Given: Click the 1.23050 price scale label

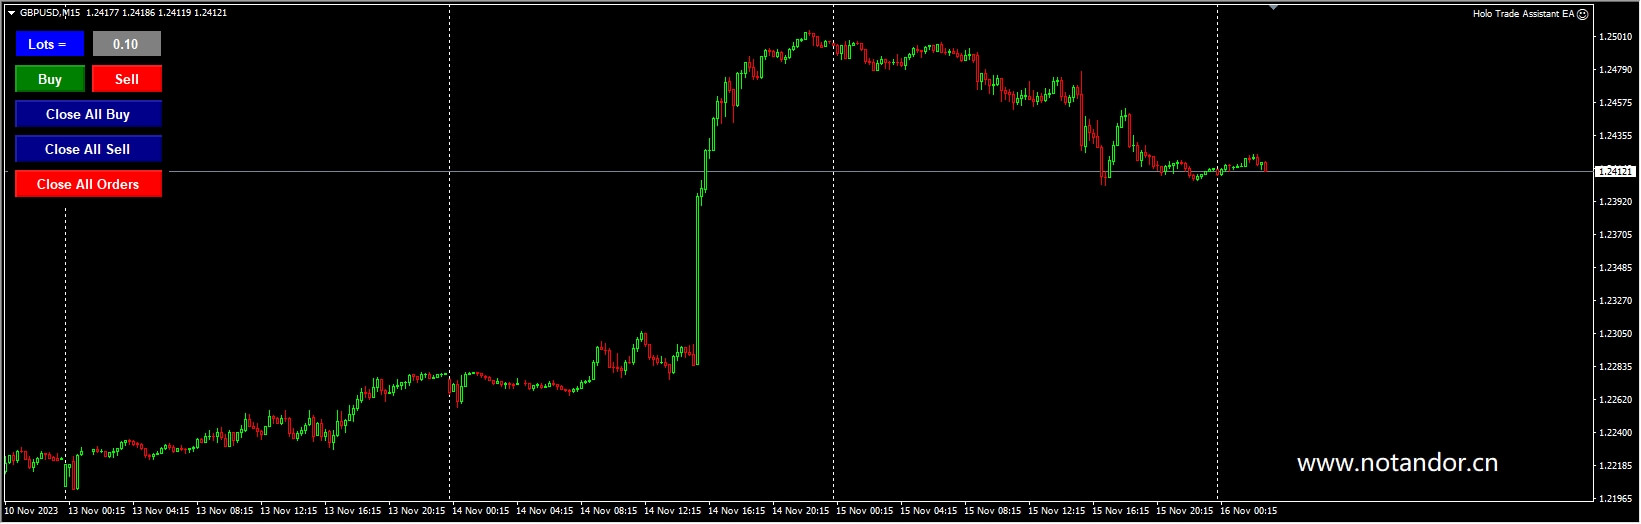Looking at the screenshot, I should click(x=1615, y=334).
